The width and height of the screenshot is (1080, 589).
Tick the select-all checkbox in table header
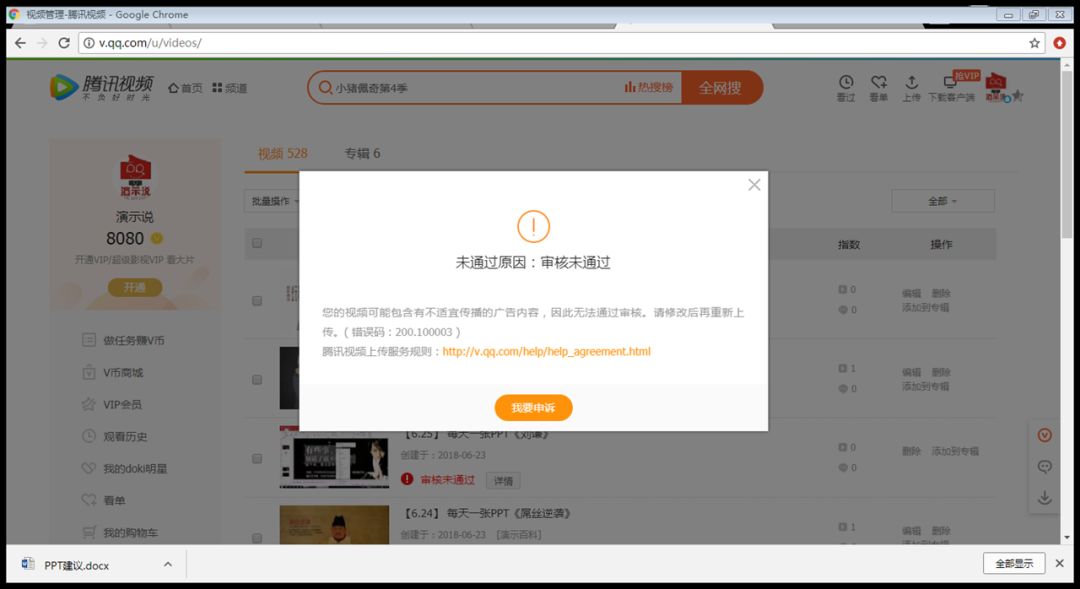coord(257,243)
